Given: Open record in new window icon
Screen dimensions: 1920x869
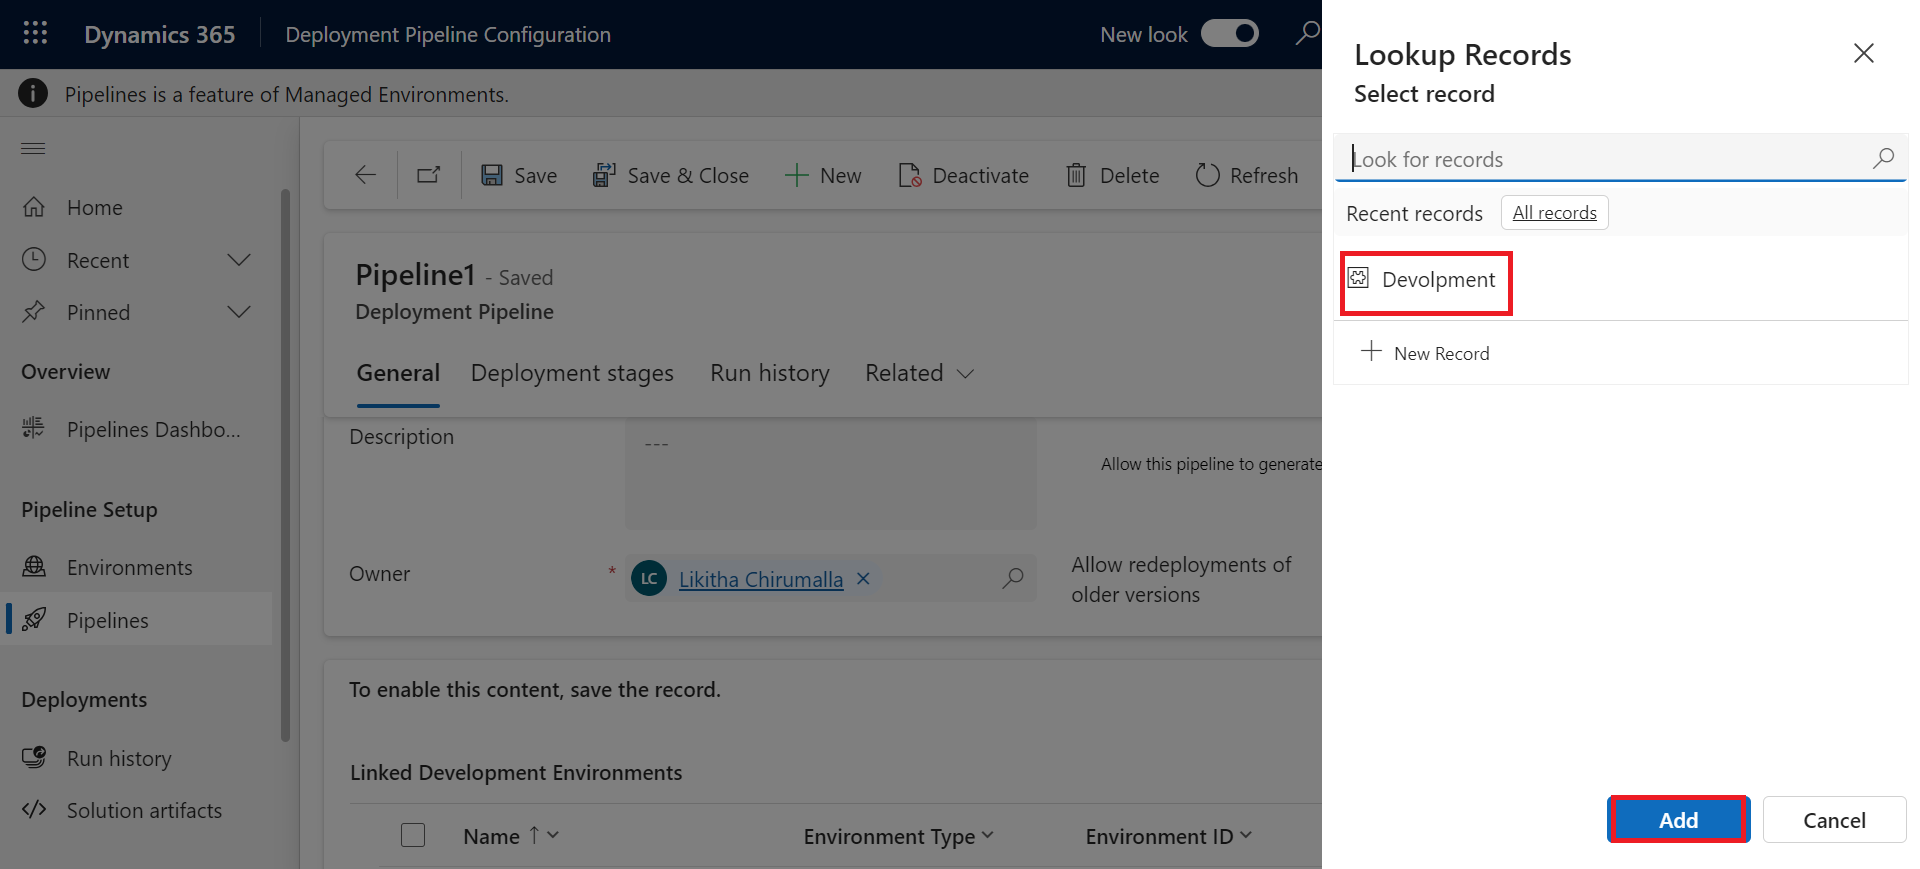Looking at the screenshot, I should (429, 175).
